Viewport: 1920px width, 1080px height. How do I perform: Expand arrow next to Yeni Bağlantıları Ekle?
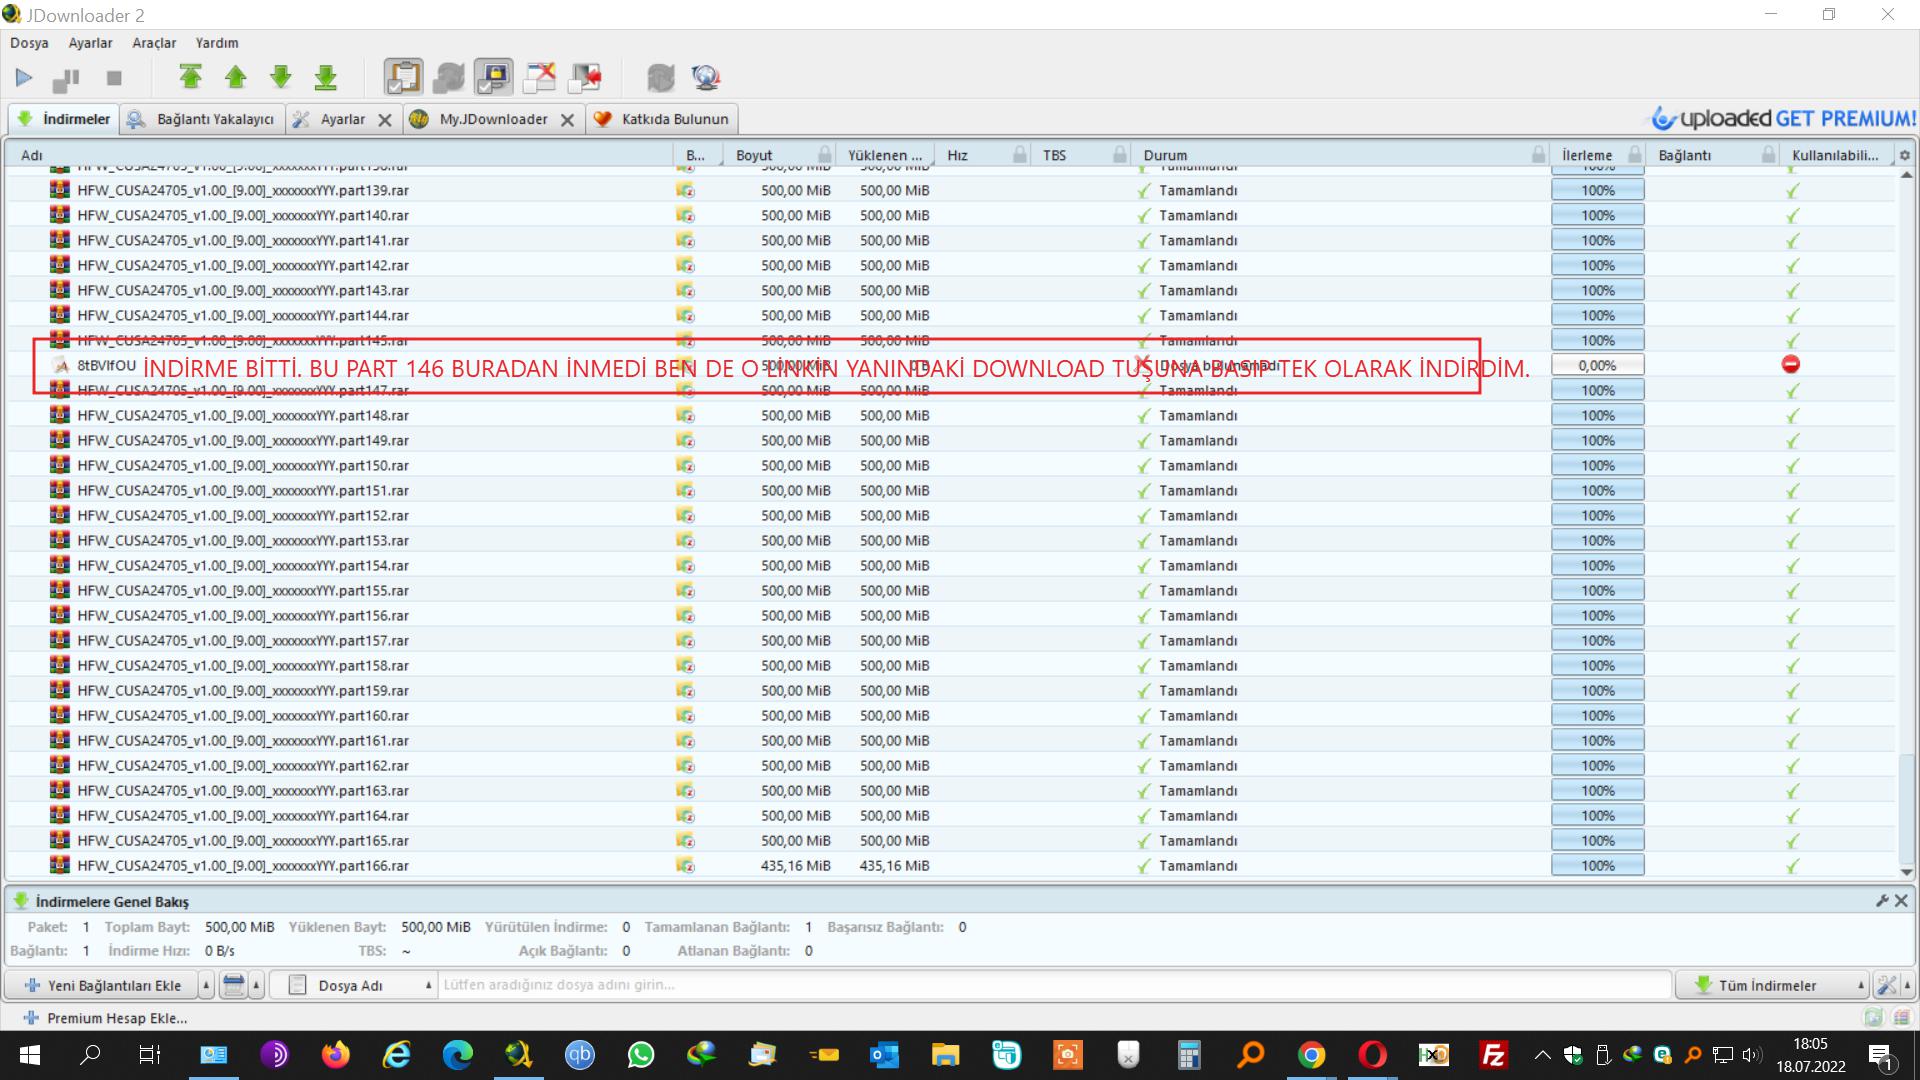pyautogui.click(x=206, y=985)
